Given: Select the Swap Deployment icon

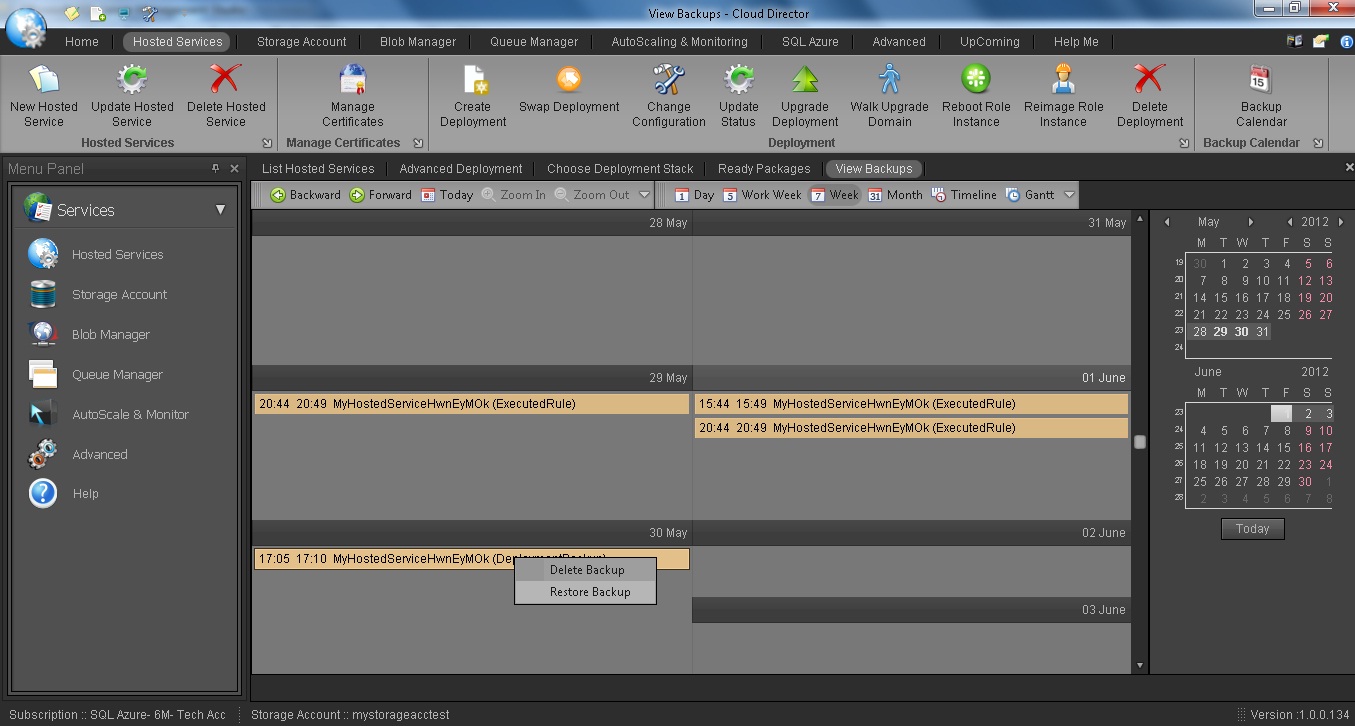Looking at the screenshot, I should tap(568, 80).
